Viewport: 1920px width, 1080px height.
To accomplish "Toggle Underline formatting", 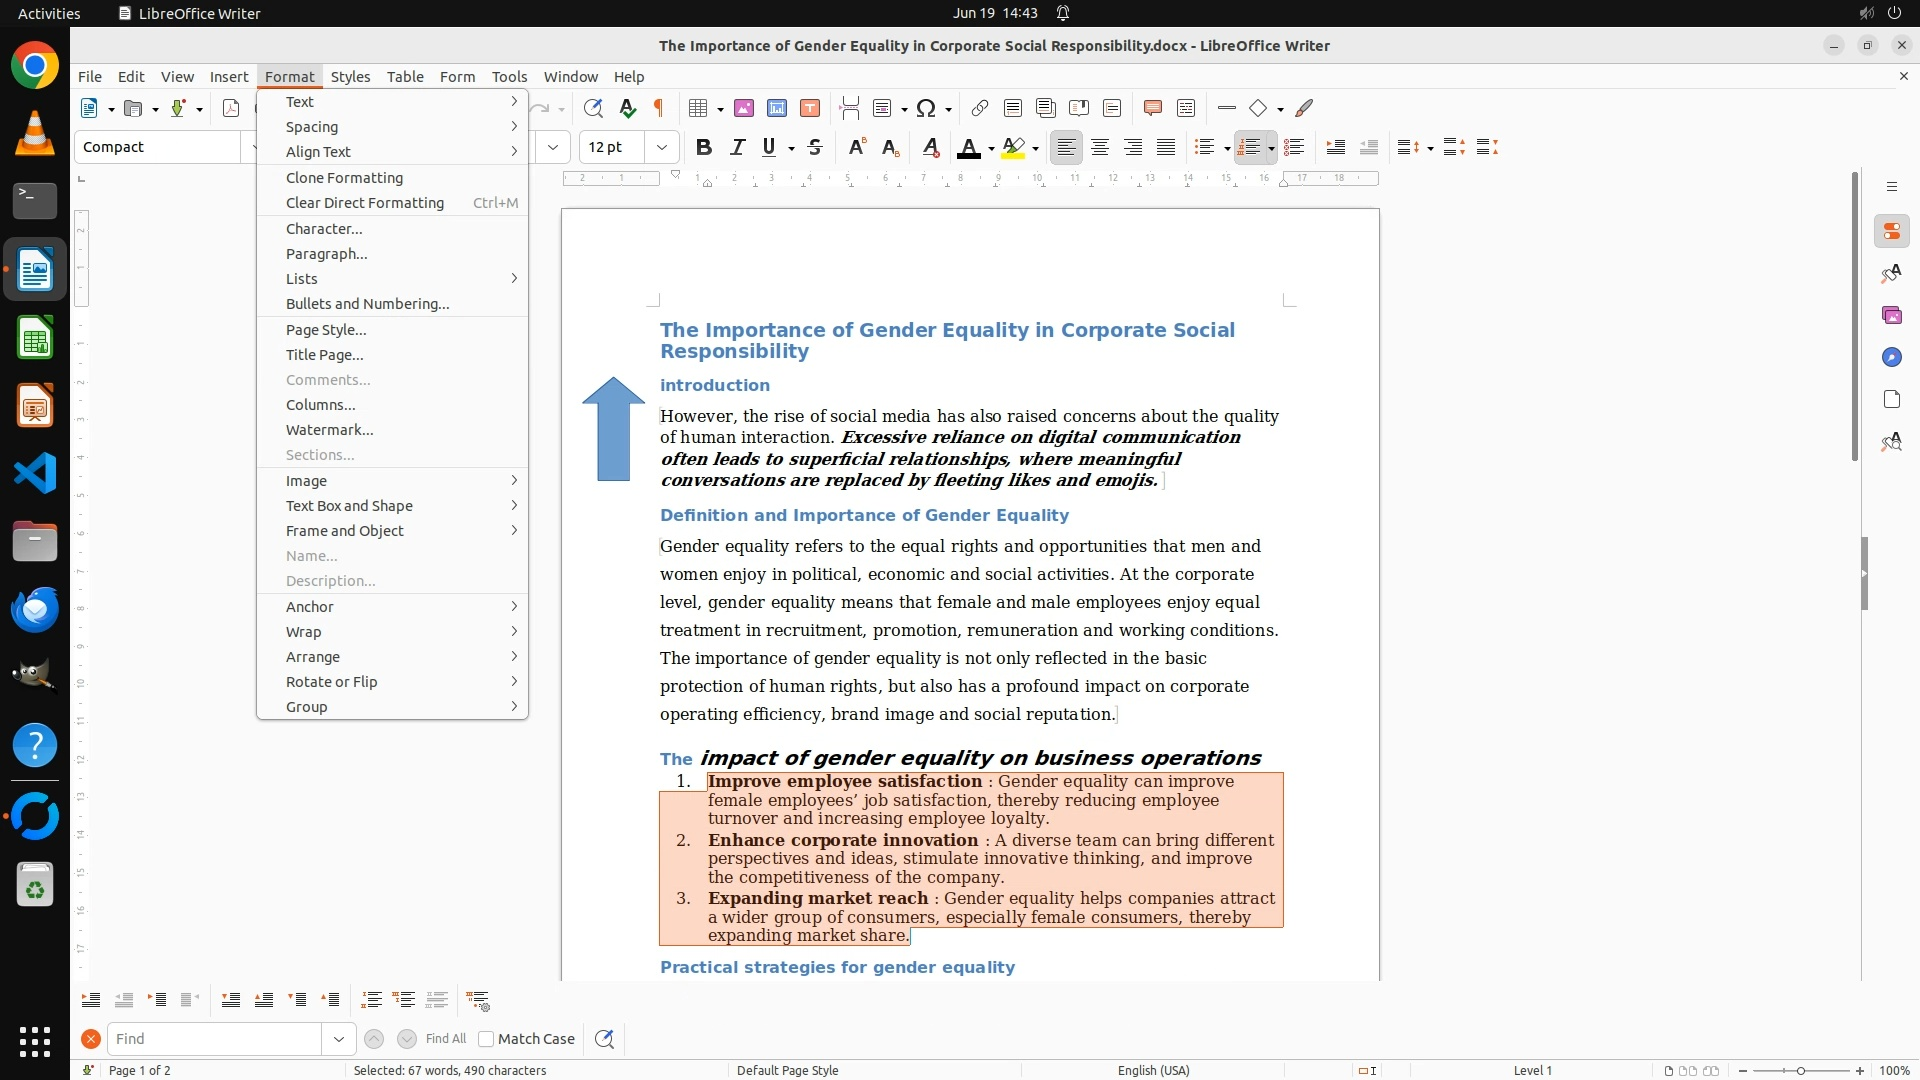I will pos(769,147).
